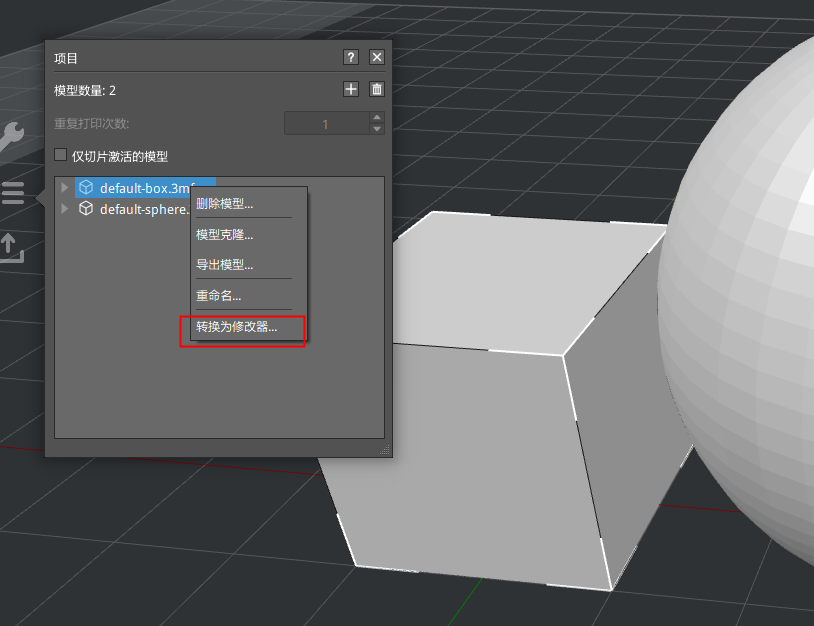Close the 项目 panel
The width and height of the screenshot is (814, 626).
(x=377, y=57)
